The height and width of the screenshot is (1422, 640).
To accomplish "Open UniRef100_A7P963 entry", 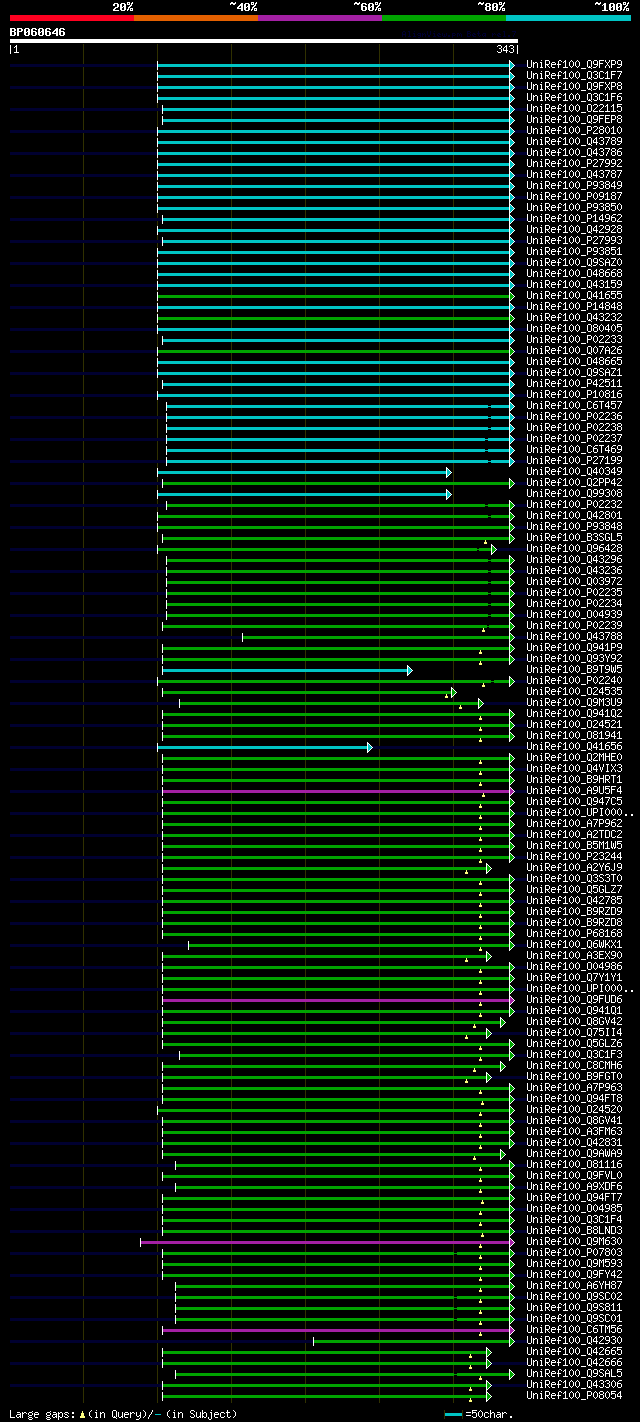I will [574, 1088].
